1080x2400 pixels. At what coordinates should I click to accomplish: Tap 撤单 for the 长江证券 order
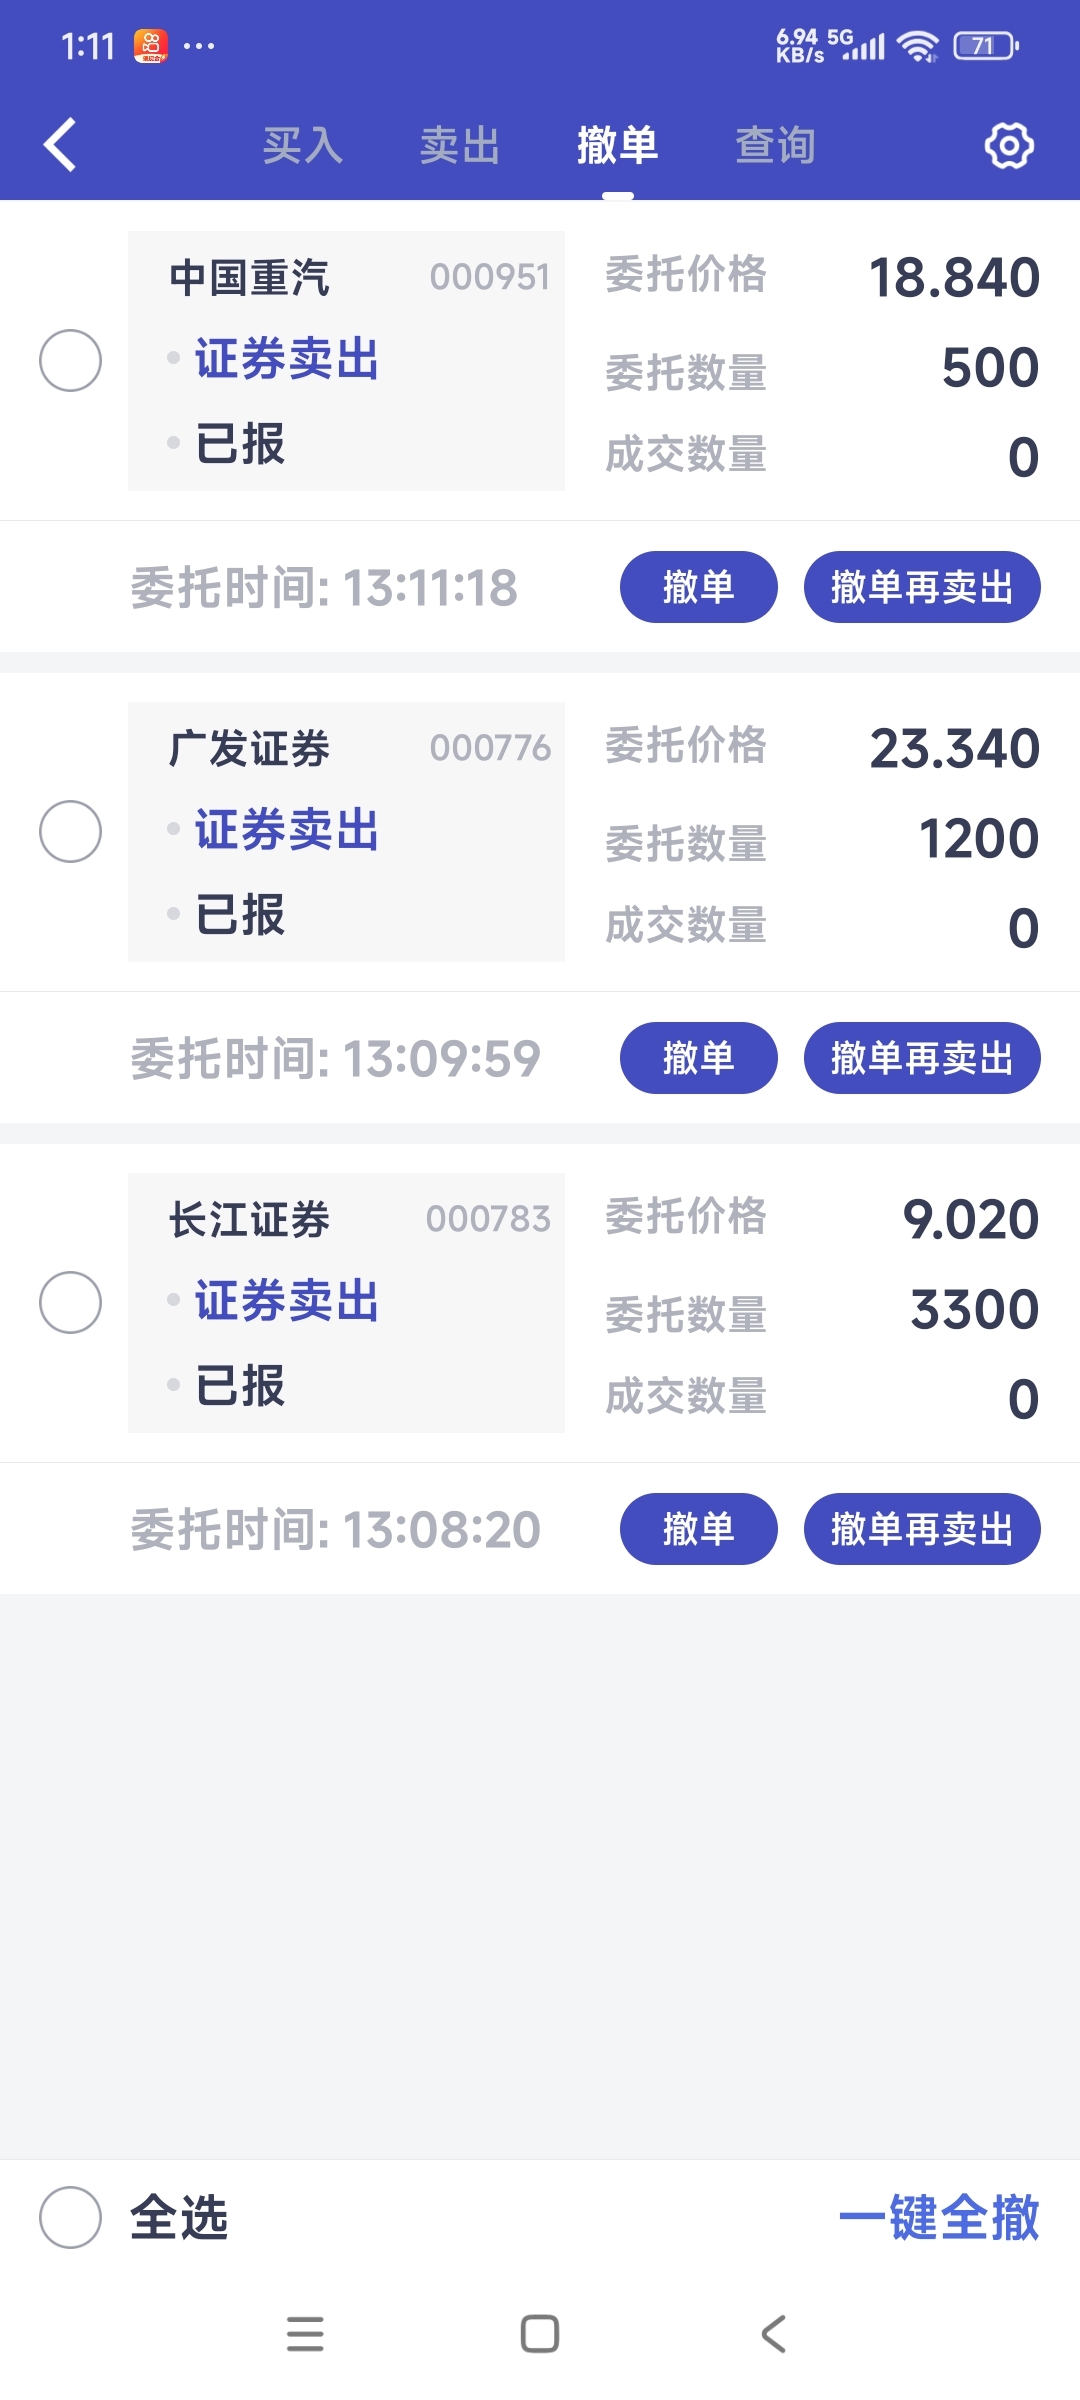coord(698,1529)
